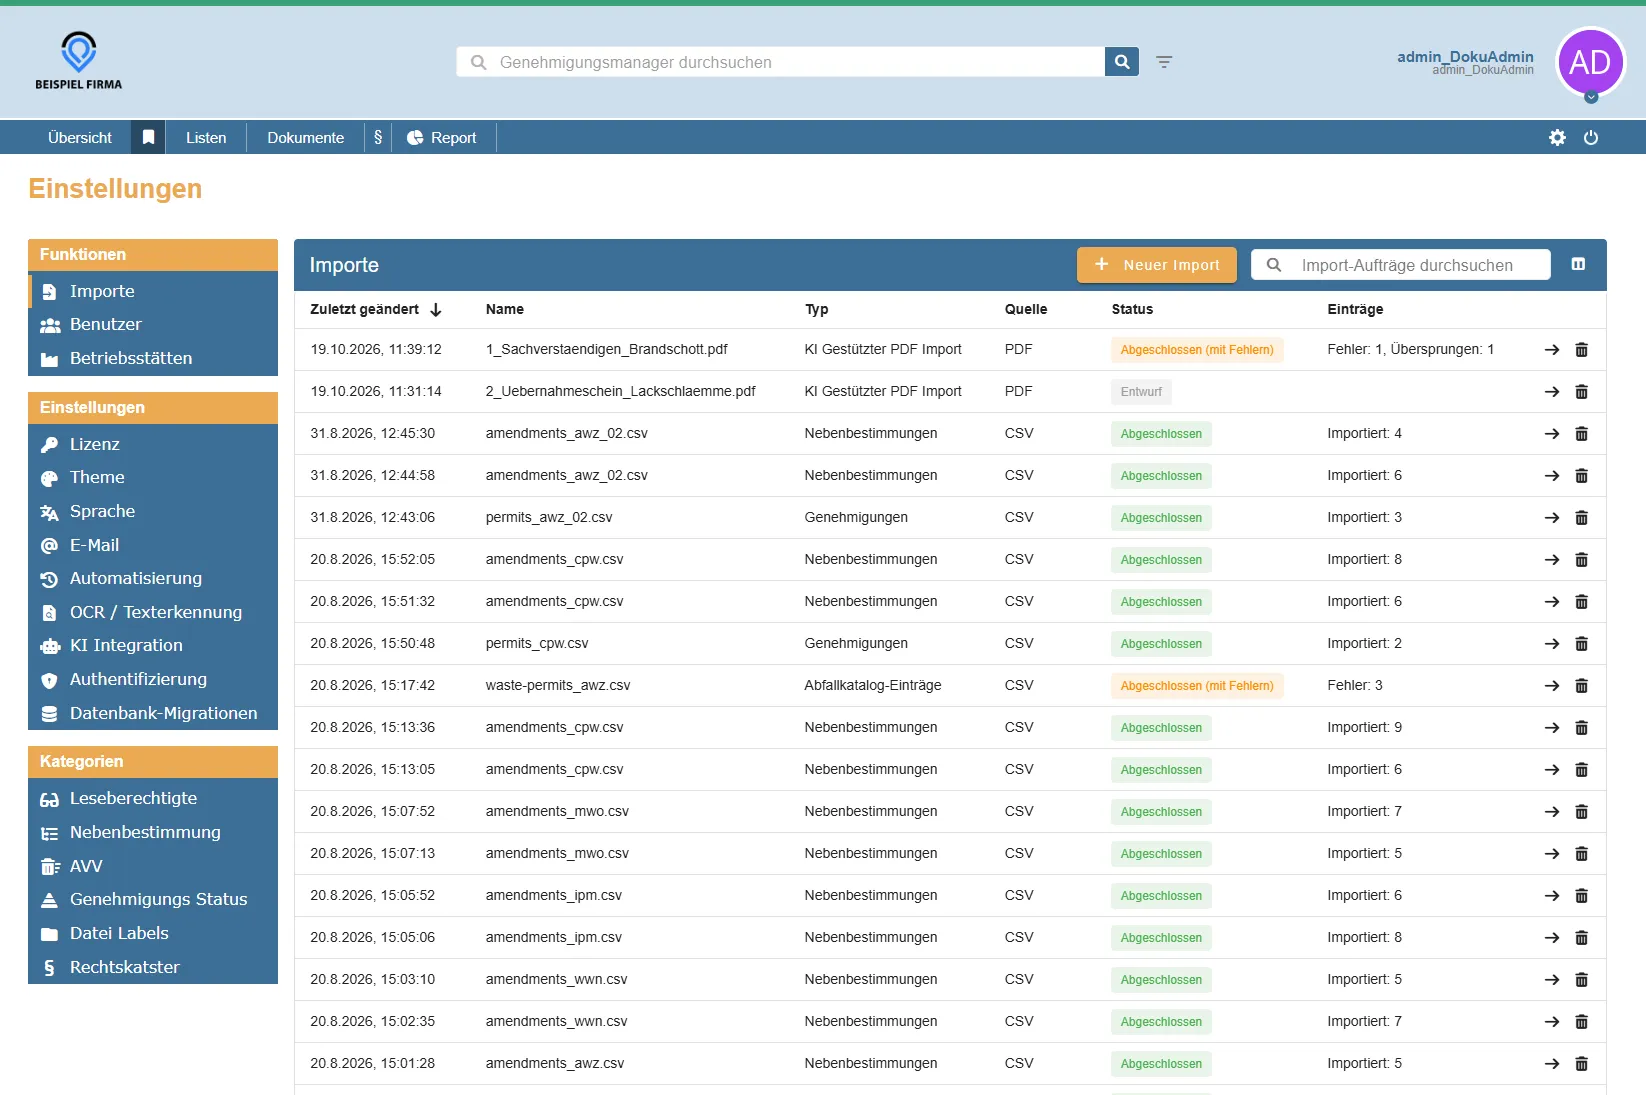Sort table by the Status column header

[1132, 310]
